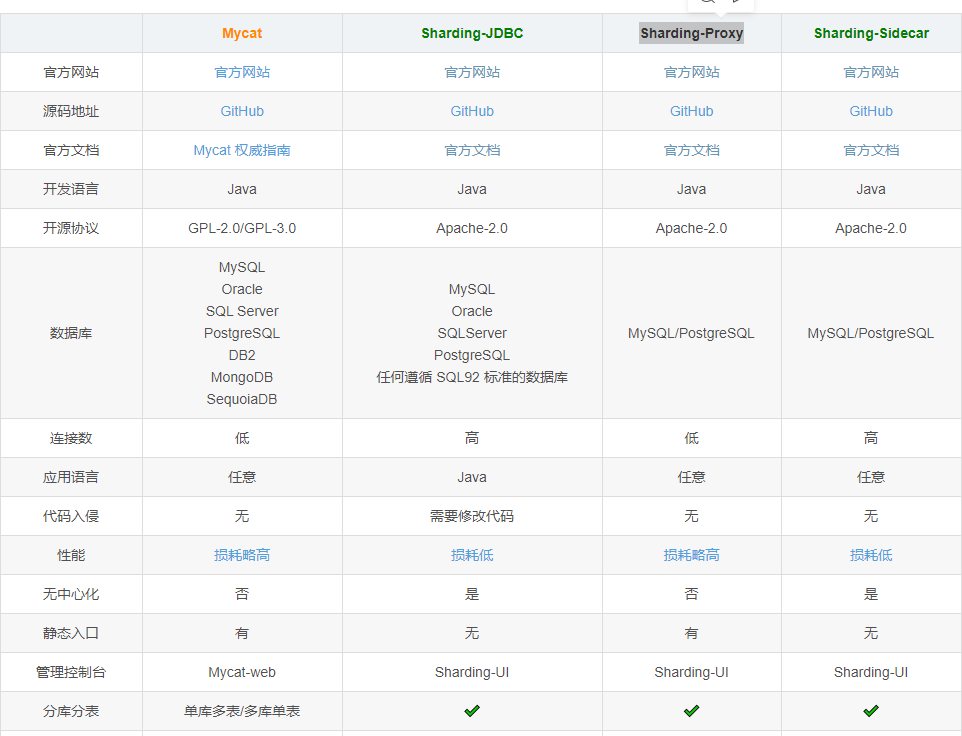Viewport: 962px width, 736px height.
Task: Click the 应用语言 row label
Action: tap(71, 477)
